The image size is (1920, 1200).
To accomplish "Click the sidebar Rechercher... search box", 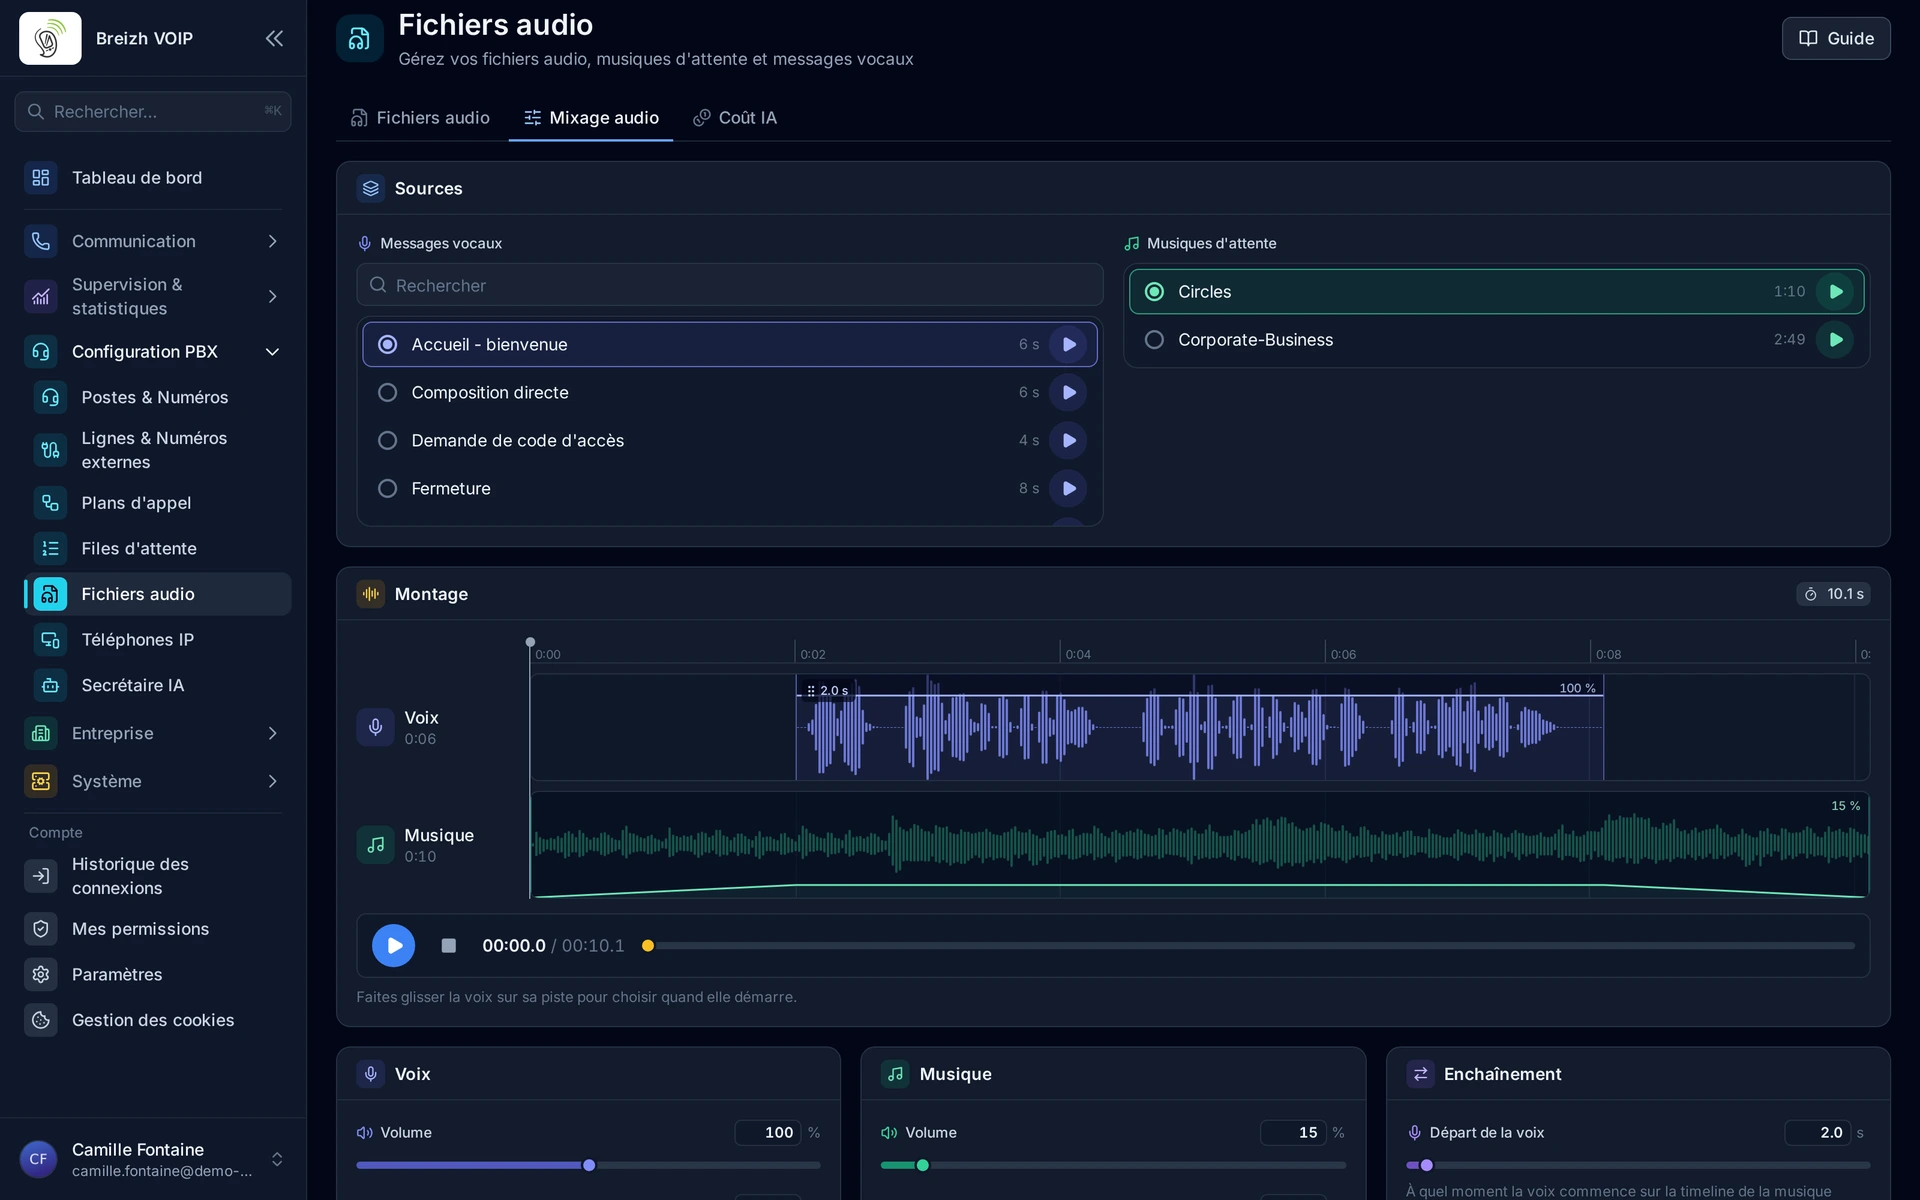I will tap(153, 111).
